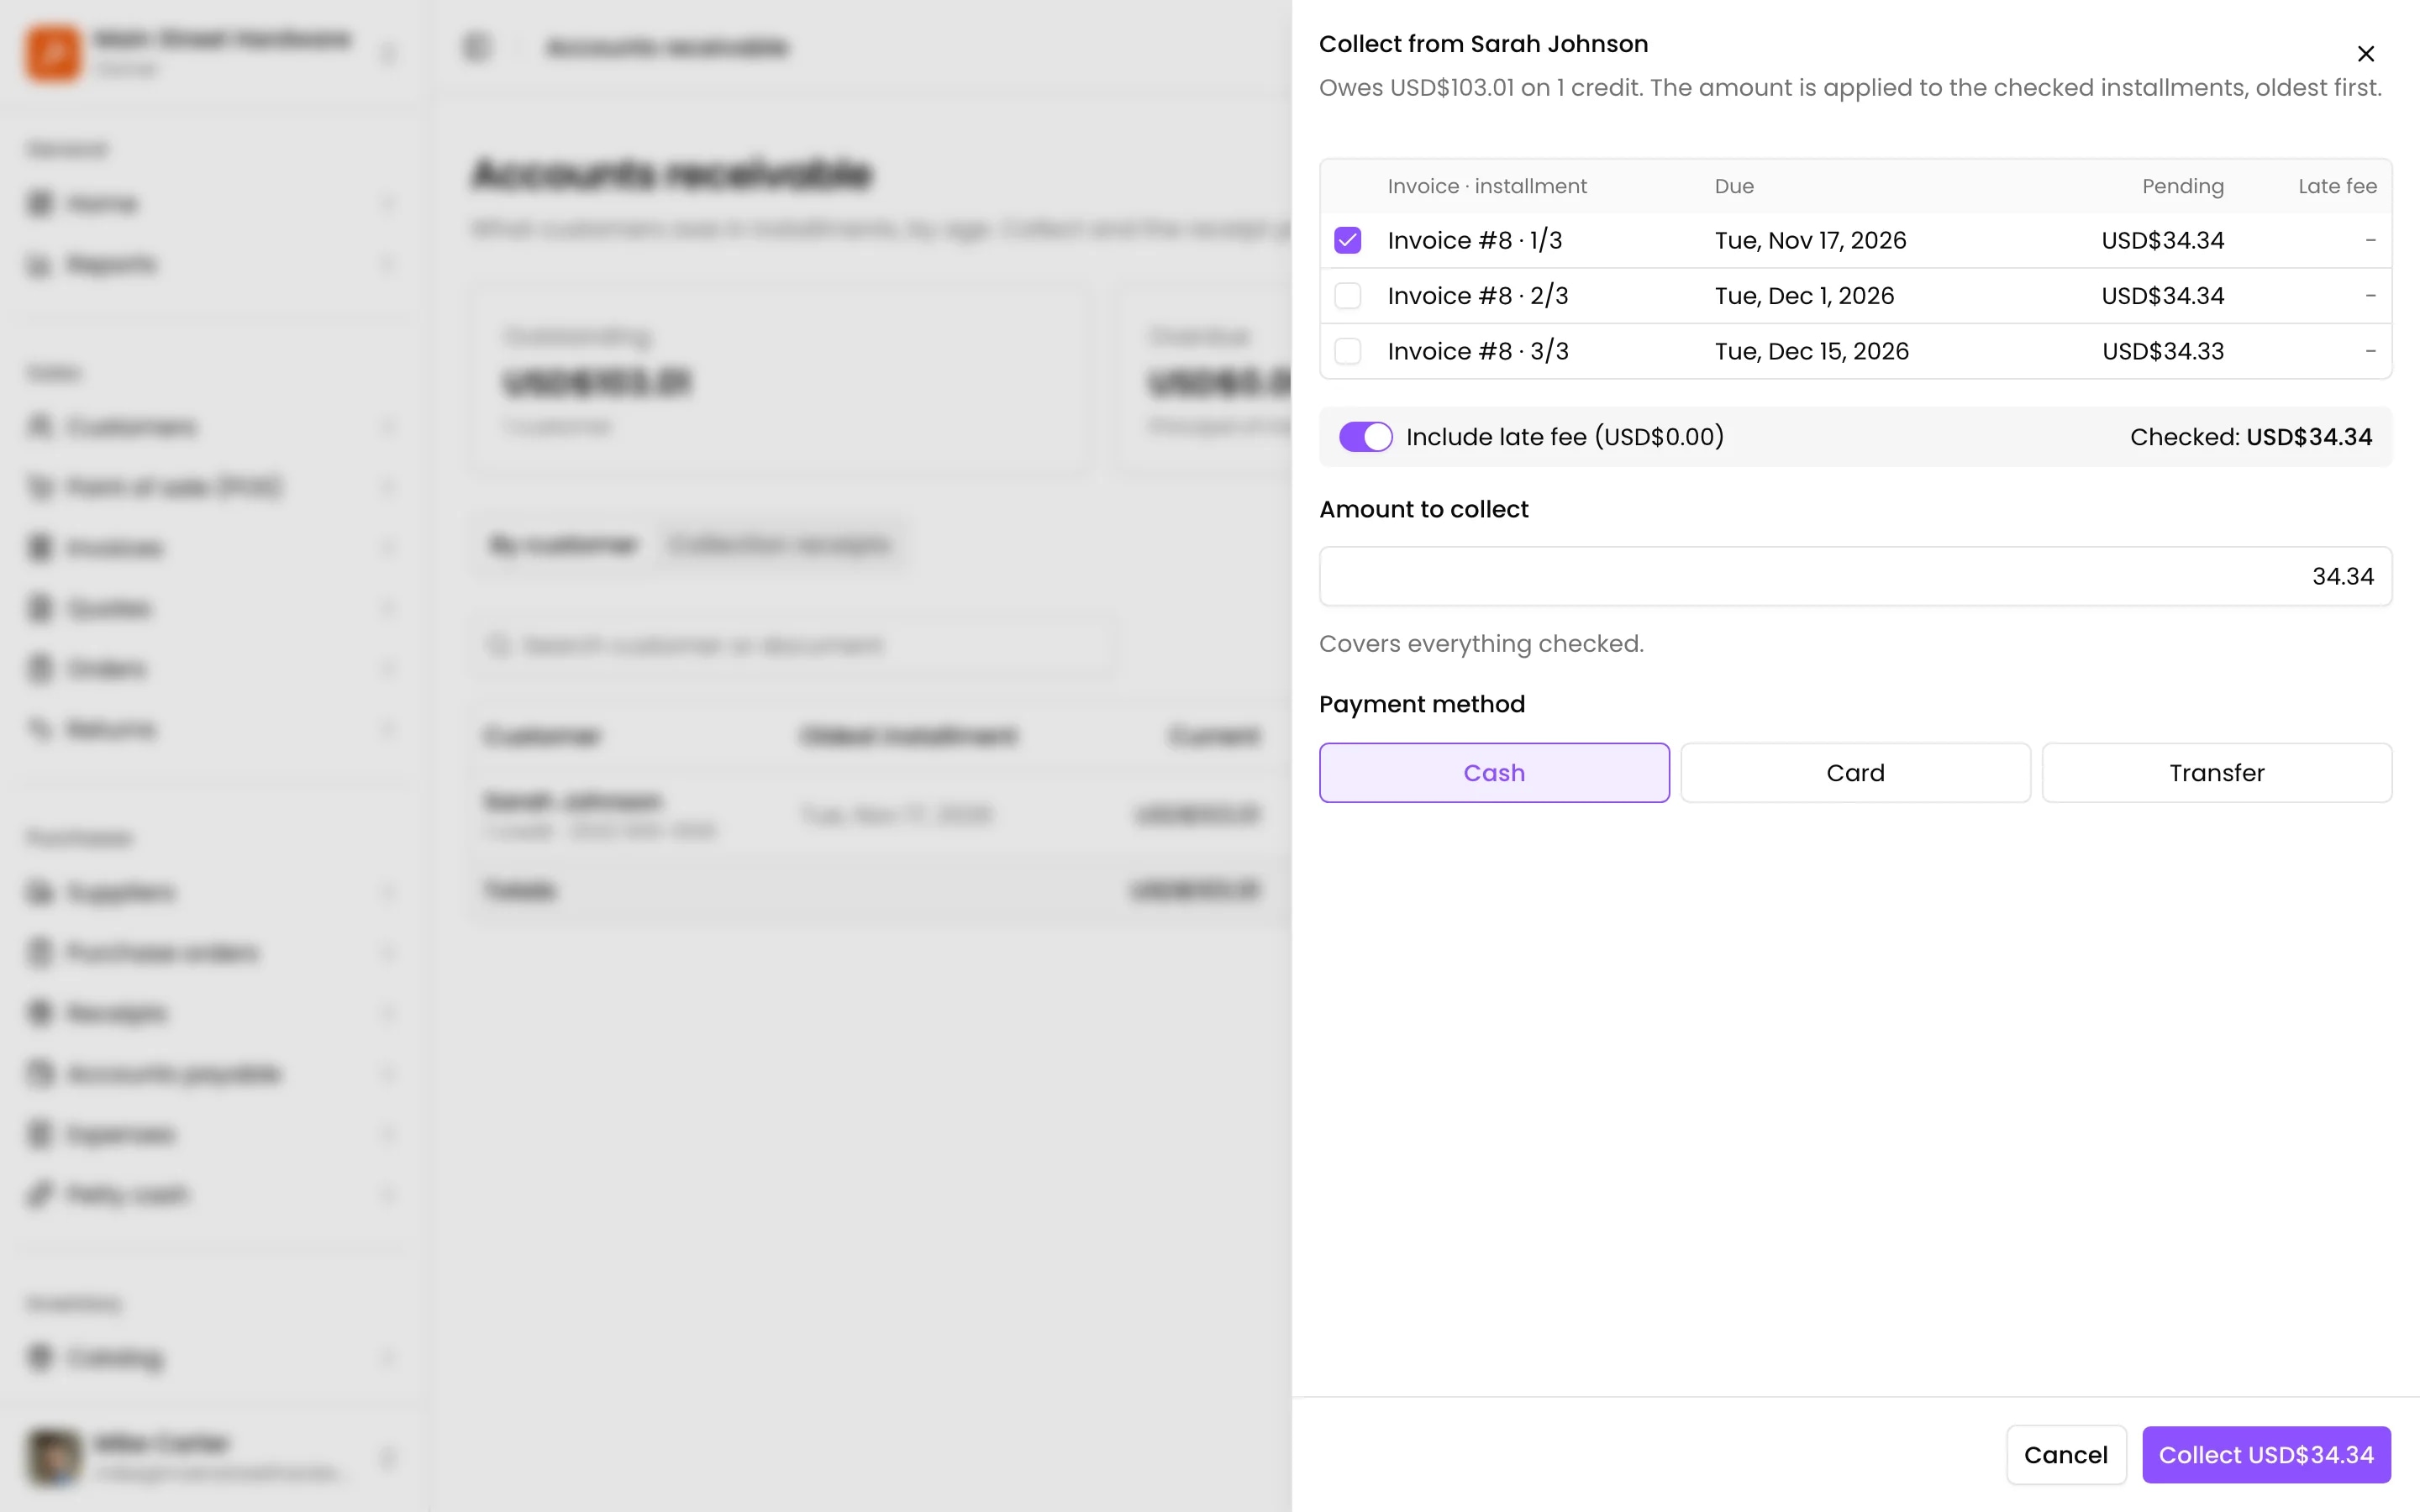Toggle the Include late fee switch
2420x1512 pixels.
point(1365,437)
